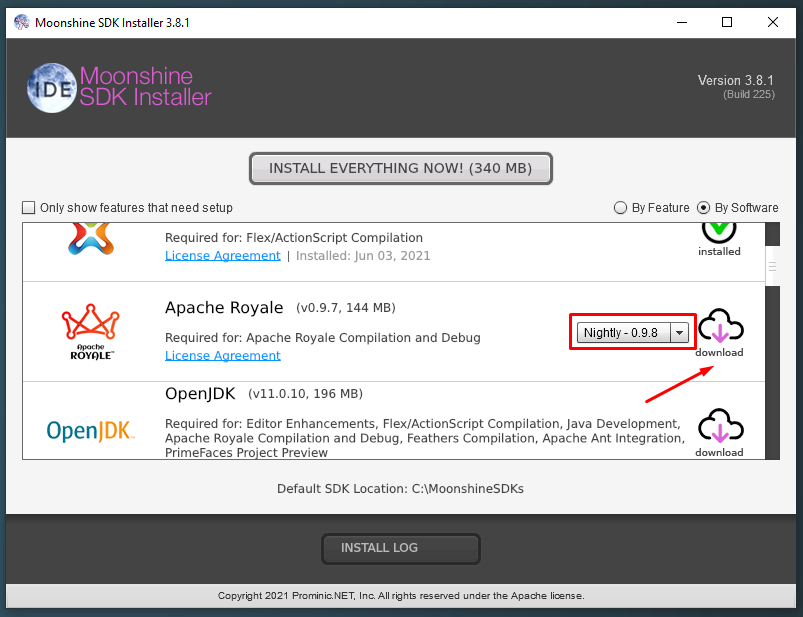Click the OpenJDK logo
Viewport: 803px width, 617px height.
tap(90, 431)
